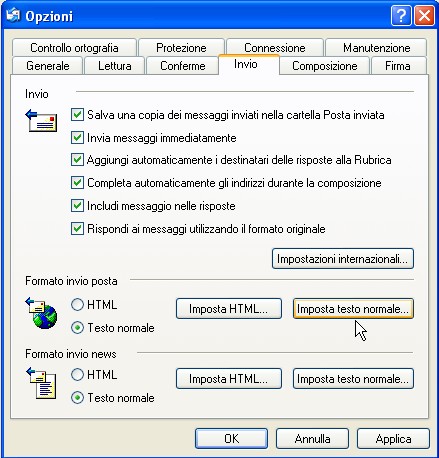This screenshot has width=439, height=458.
Task: Select HTML radio for mail format
Action: point(77,305)
